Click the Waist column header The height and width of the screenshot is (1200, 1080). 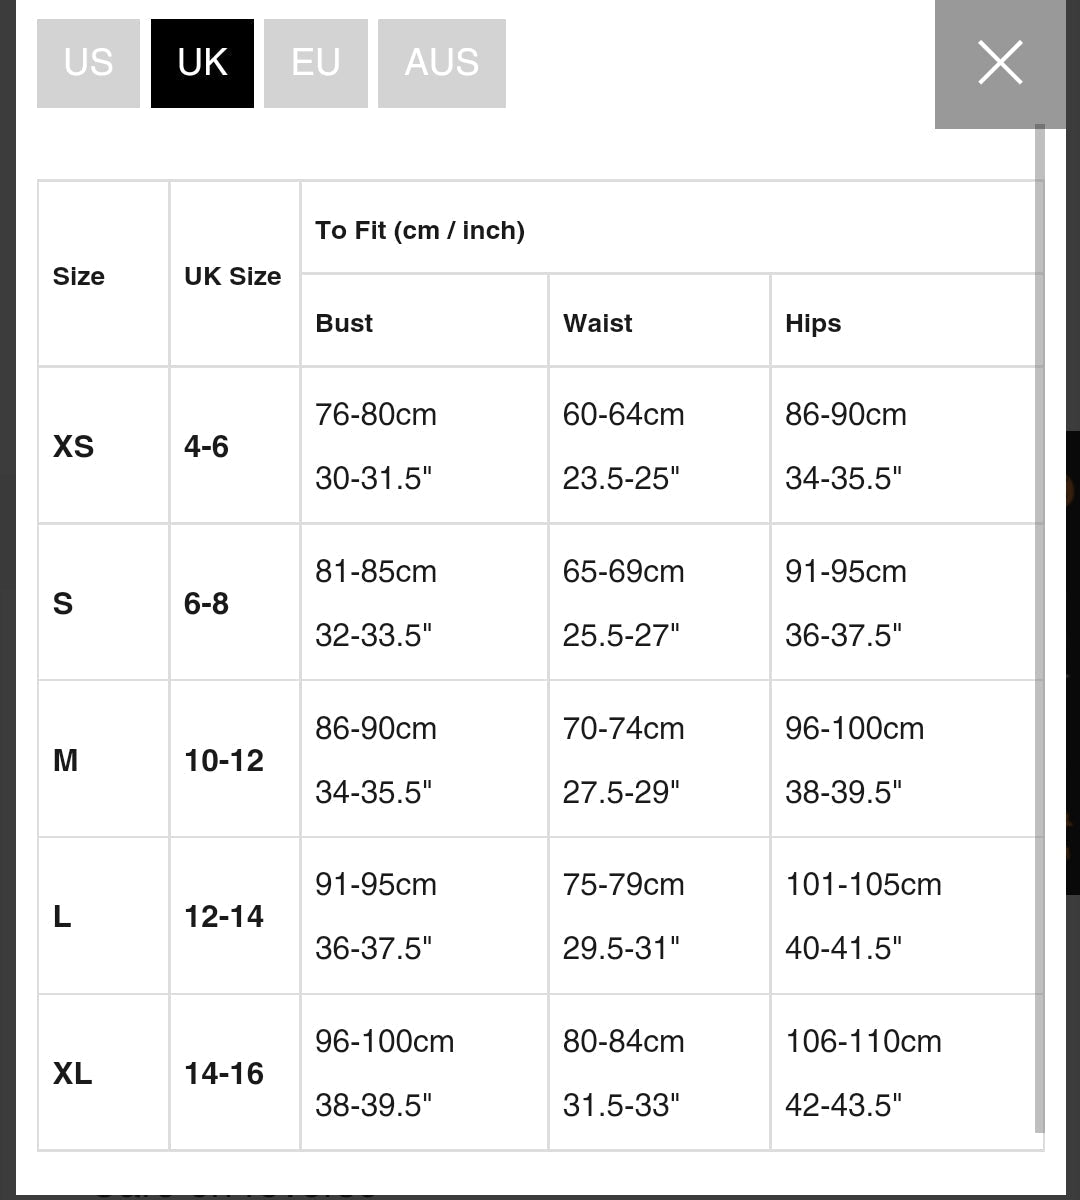coord(598,323)
